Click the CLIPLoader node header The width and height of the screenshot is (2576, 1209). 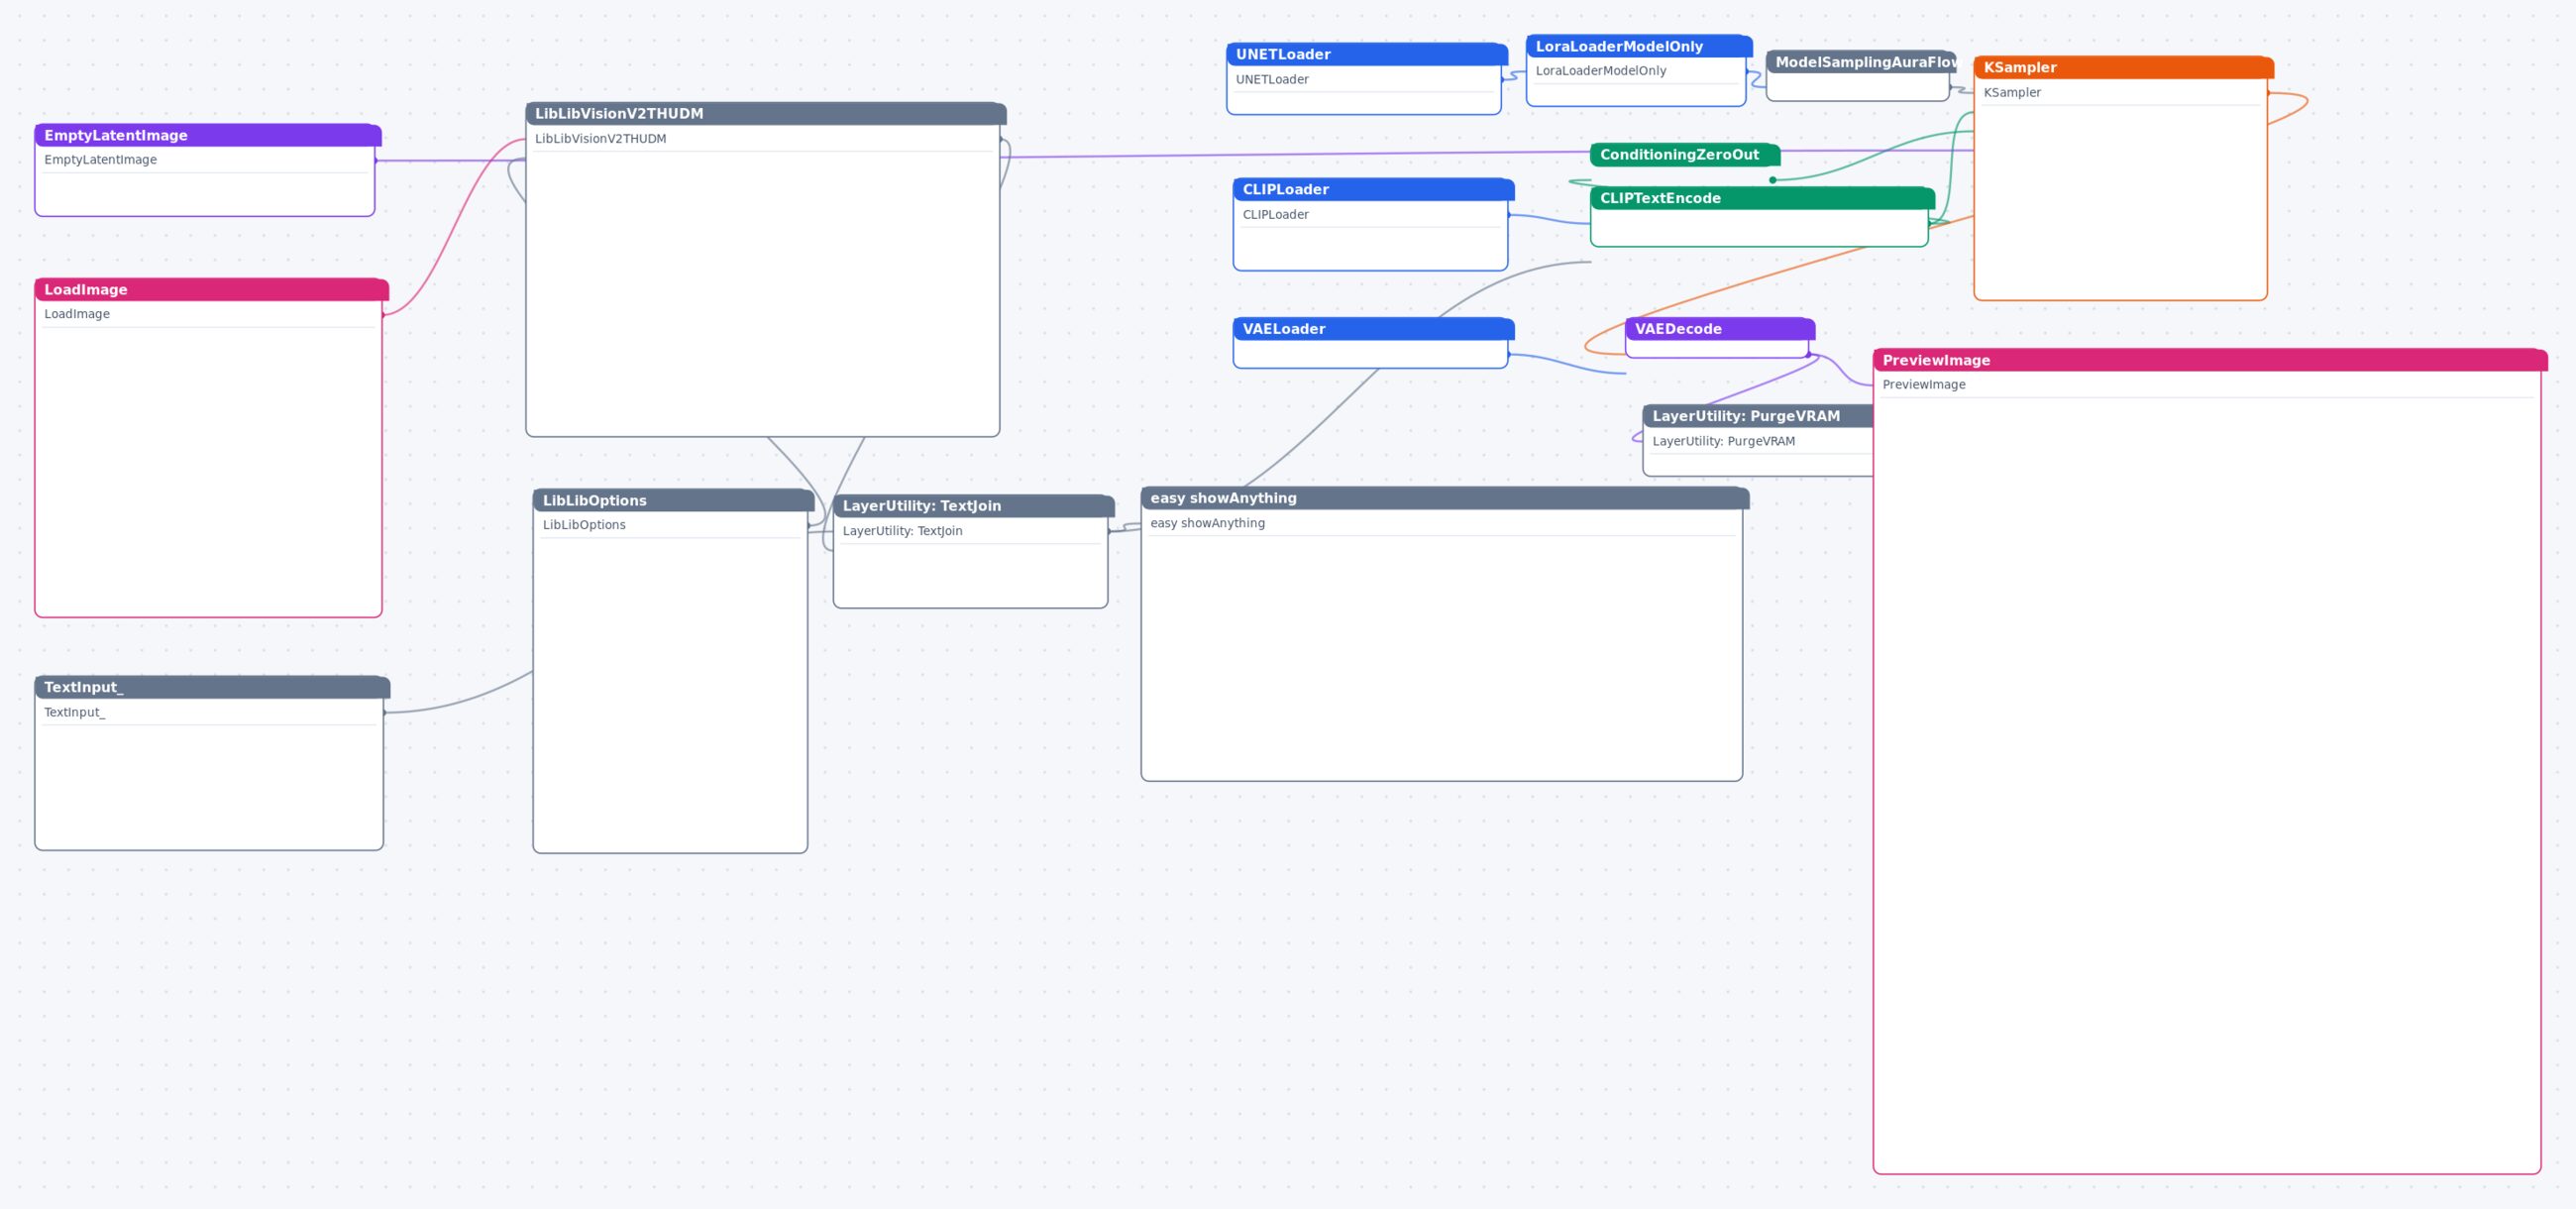[1374, 189]
